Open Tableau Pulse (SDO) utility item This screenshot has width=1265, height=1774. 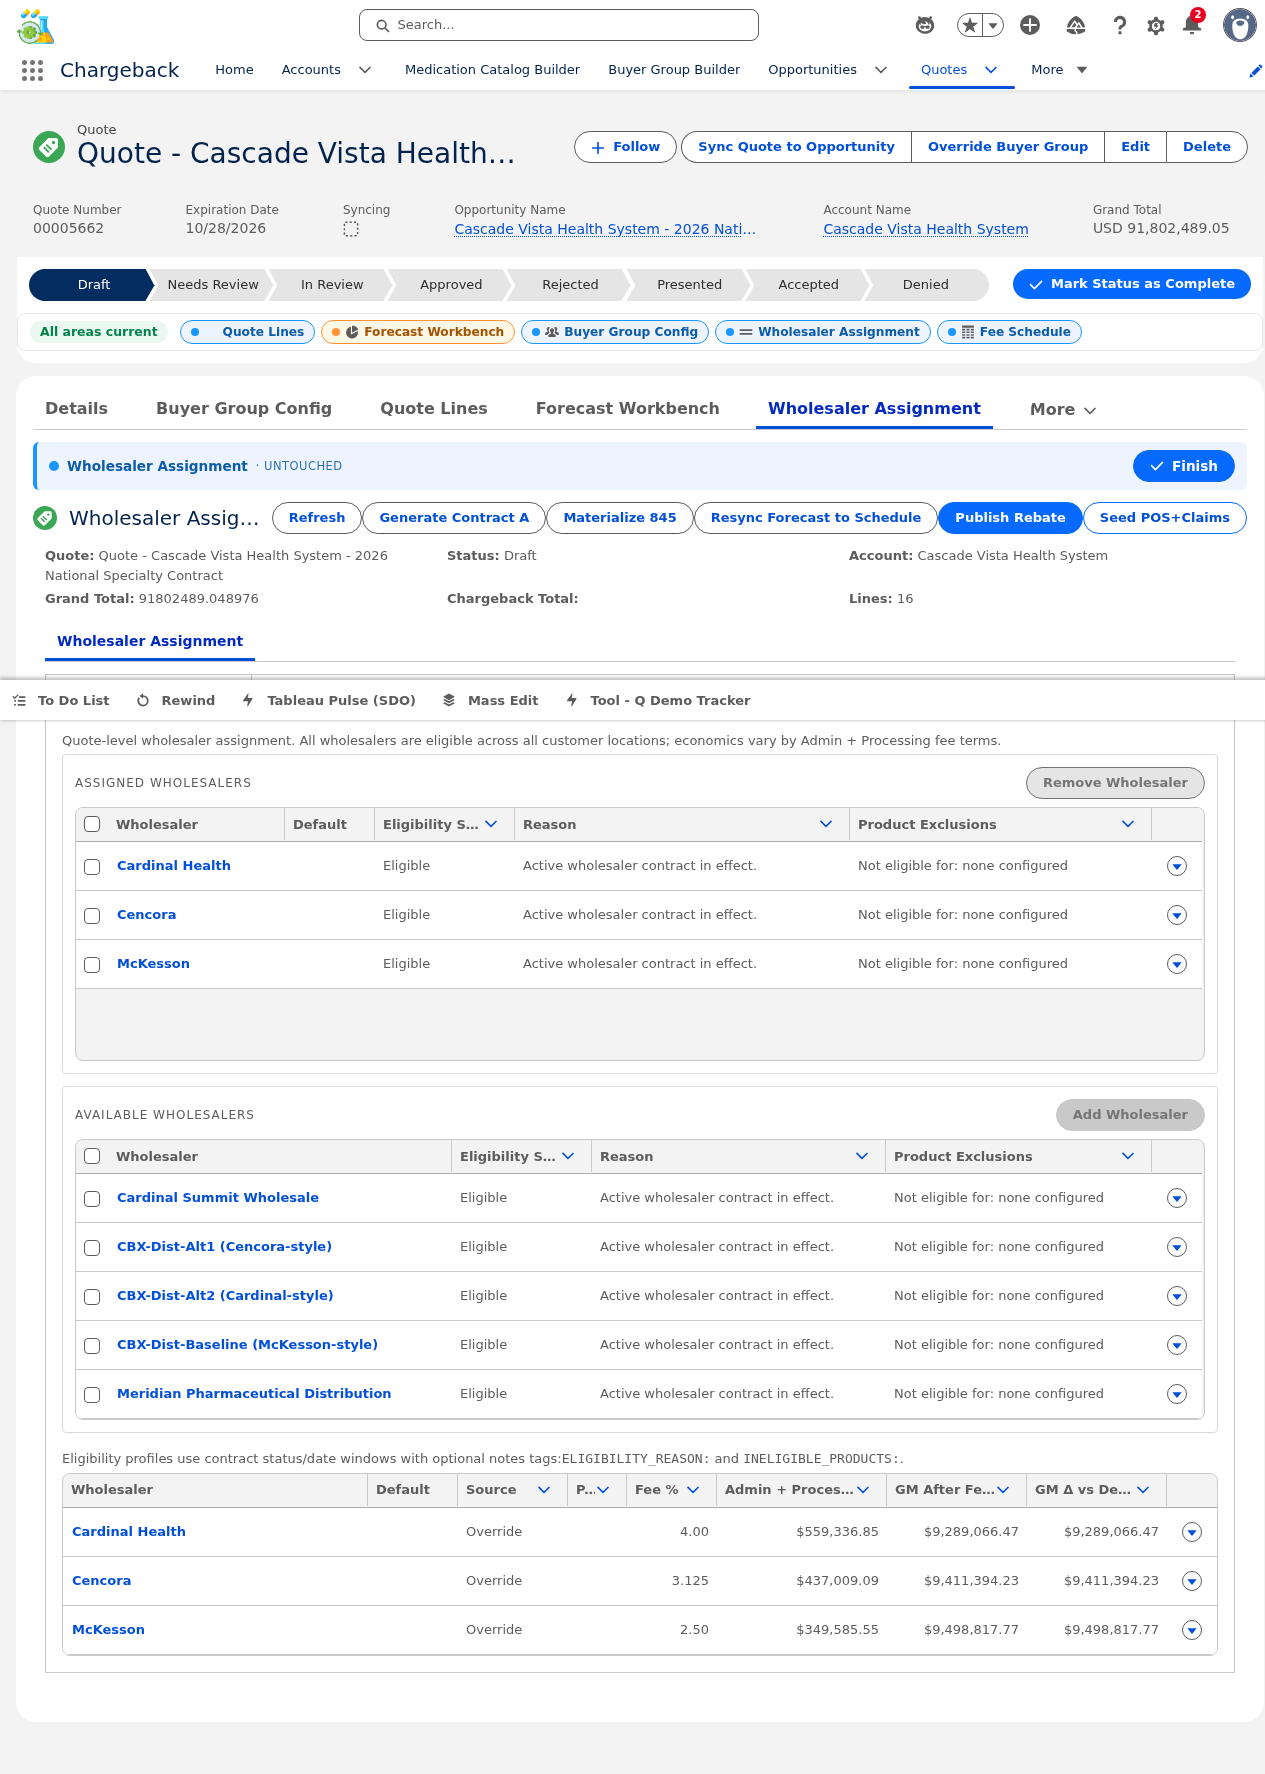329,701
